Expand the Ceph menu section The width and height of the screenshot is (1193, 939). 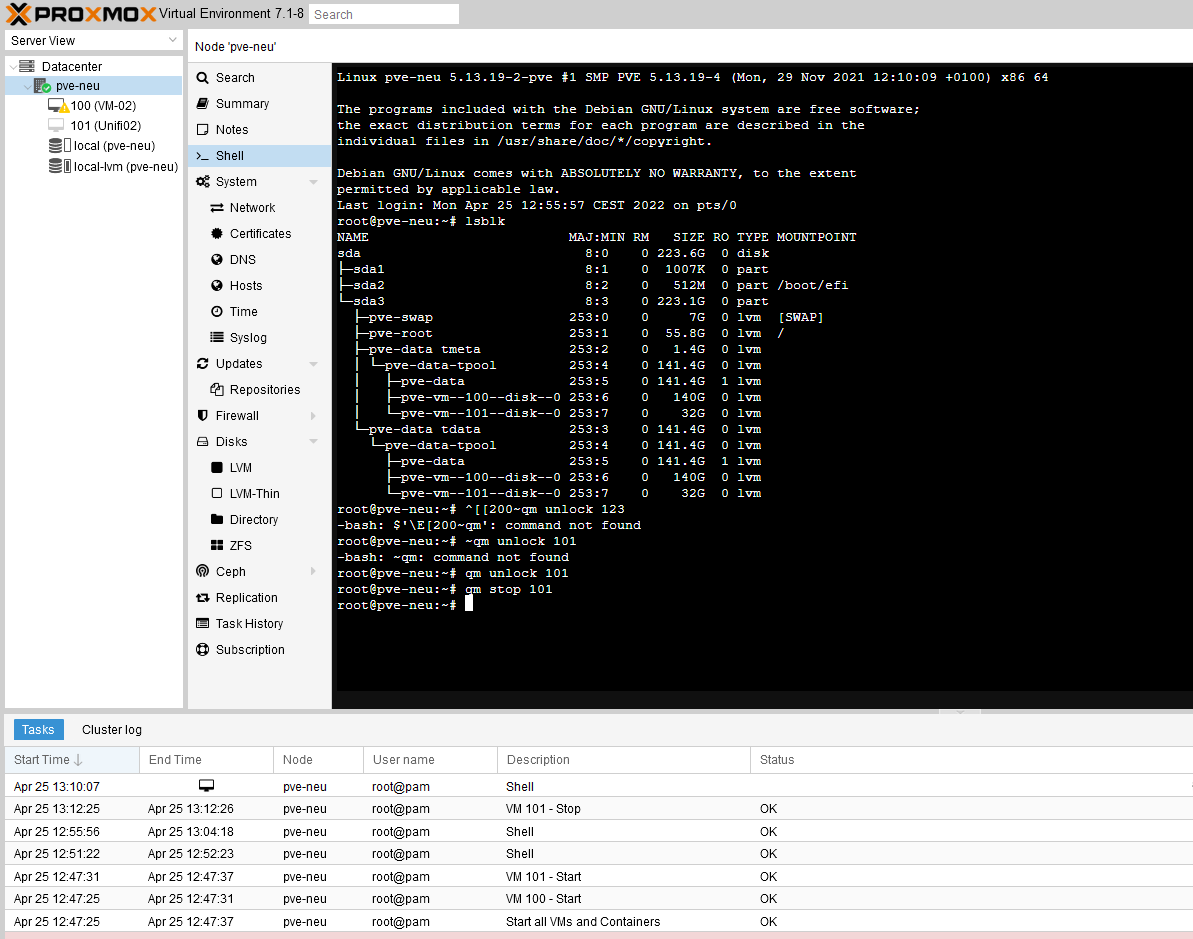pyautogui.click(x=313, y=571)
